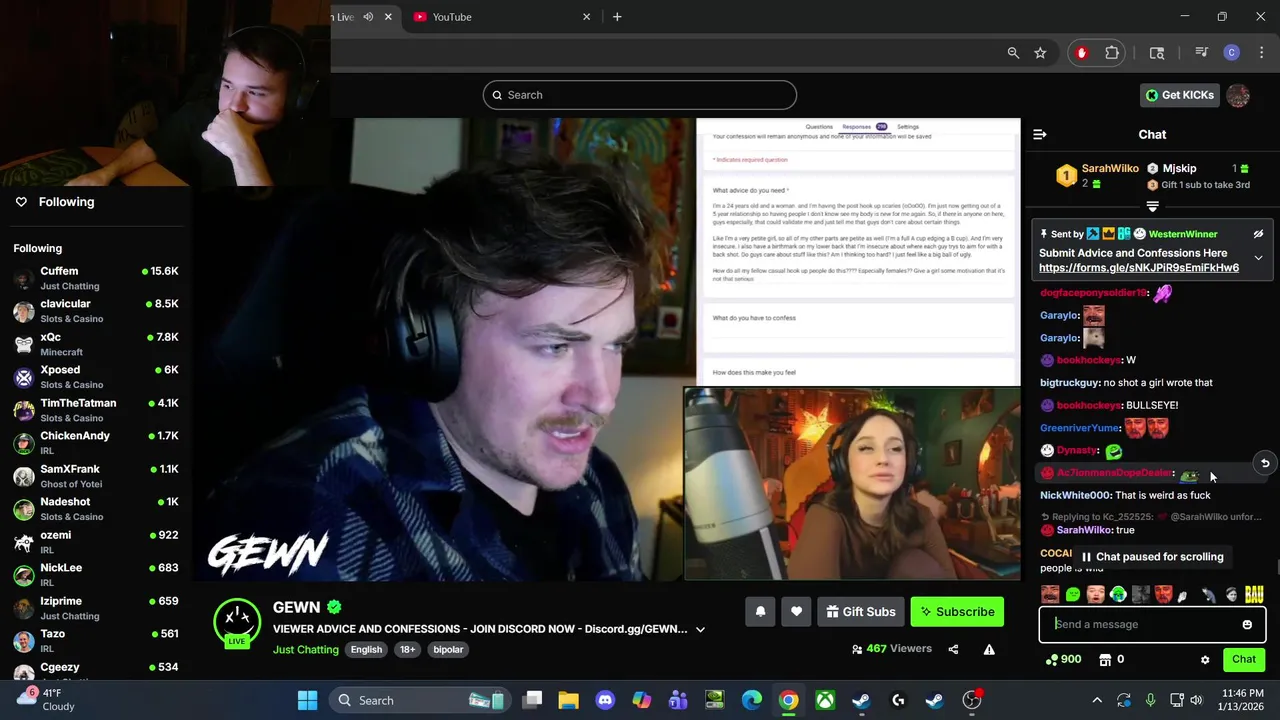Open chat settings via the gear icon

[1205, 660]
